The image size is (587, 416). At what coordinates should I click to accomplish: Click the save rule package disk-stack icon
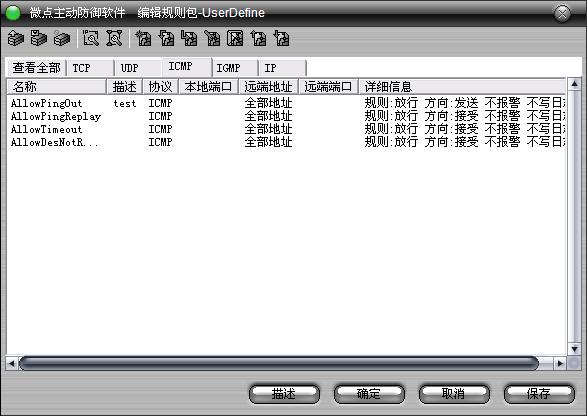(39, 38)
